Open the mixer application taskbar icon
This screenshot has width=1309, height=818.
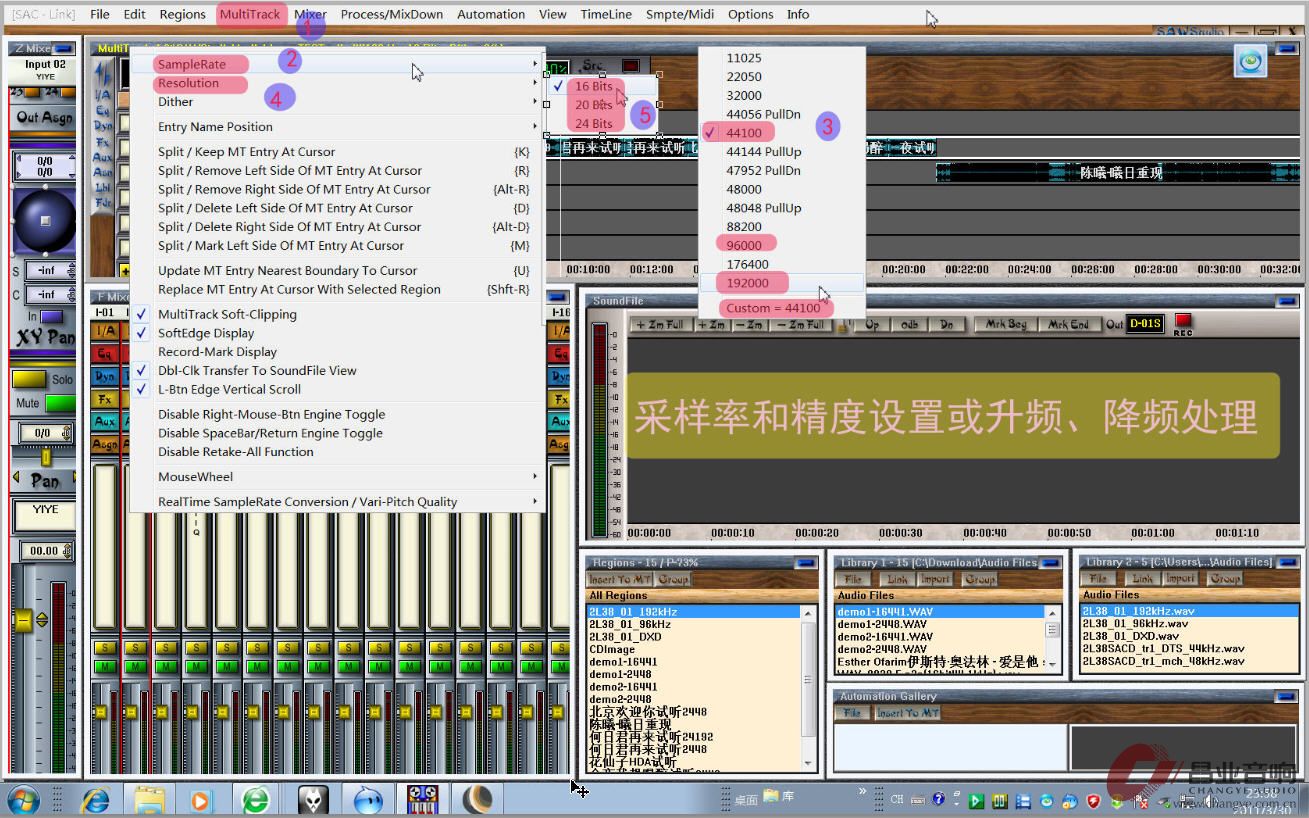click(423, 800)
